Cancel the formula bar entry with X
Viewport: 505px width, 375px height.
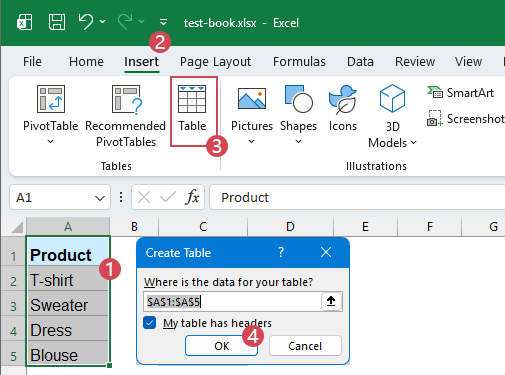(x=144, y=197)
